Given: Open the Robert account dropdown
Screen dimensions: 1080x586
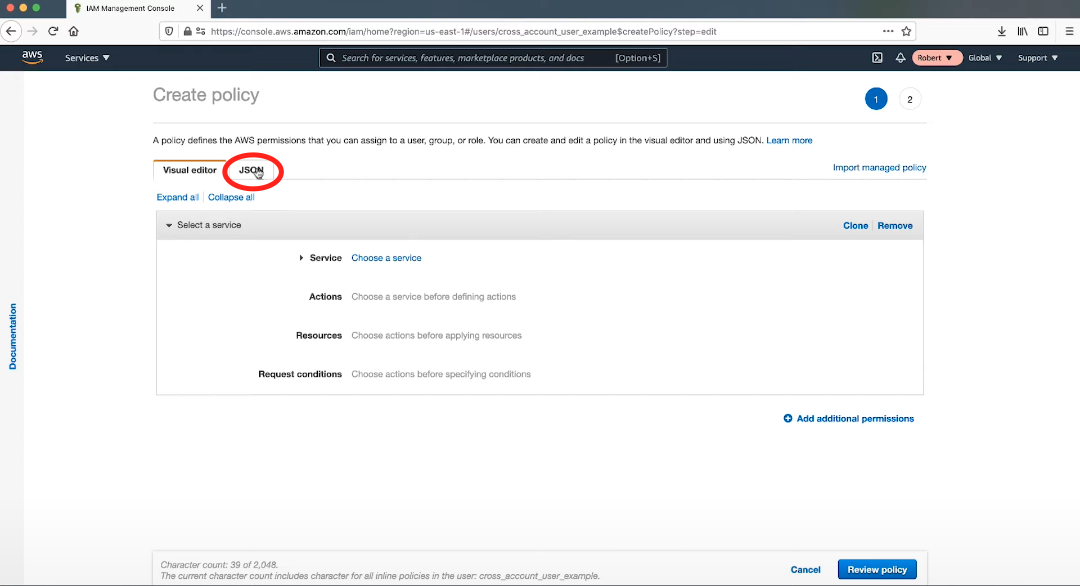Looking at the screenshot, I should click(x=936, y=58).
